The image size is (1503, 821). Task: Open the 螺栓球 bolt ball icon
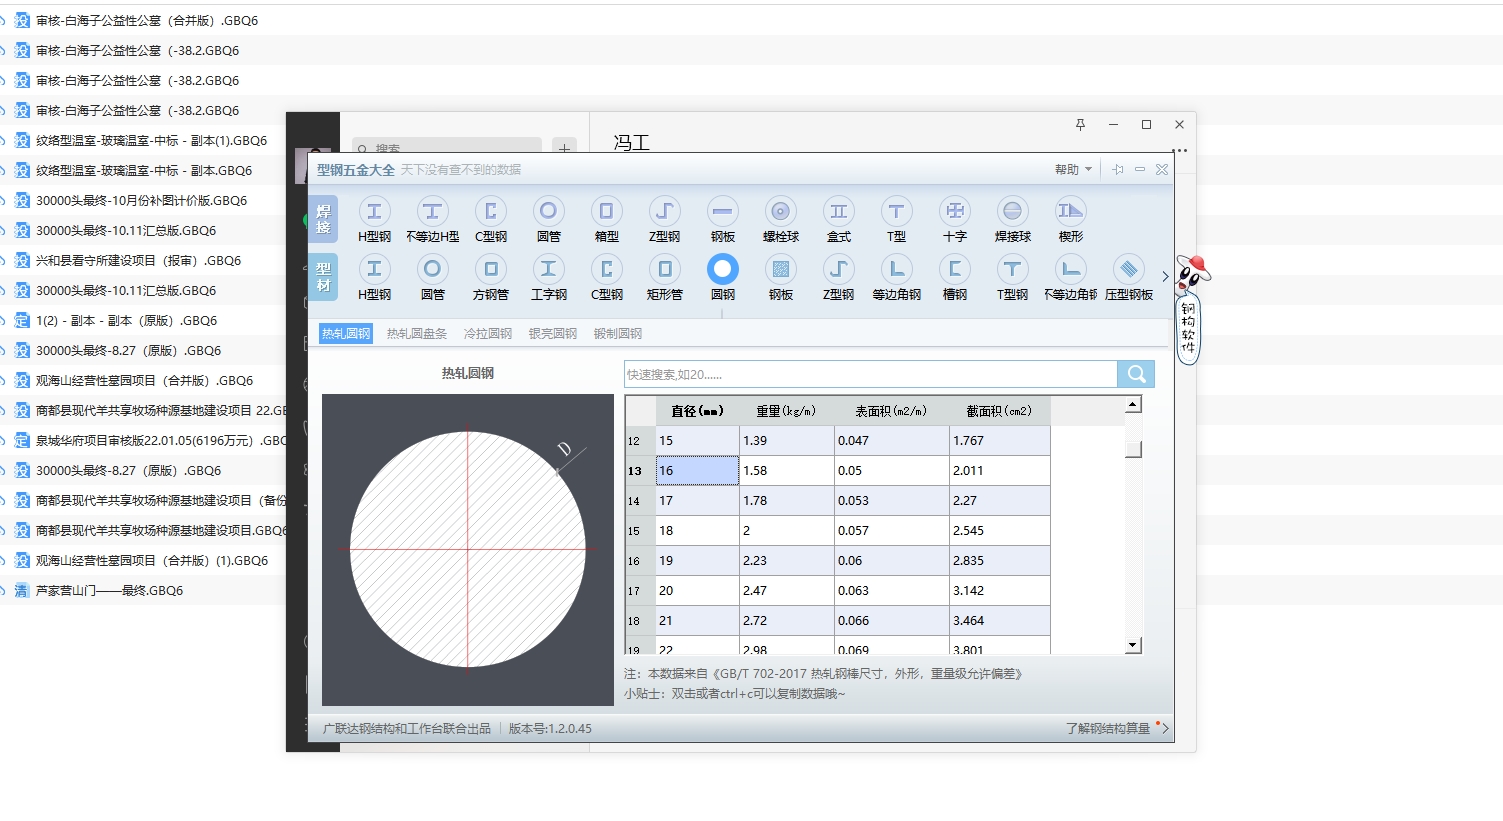coord(780,220)
